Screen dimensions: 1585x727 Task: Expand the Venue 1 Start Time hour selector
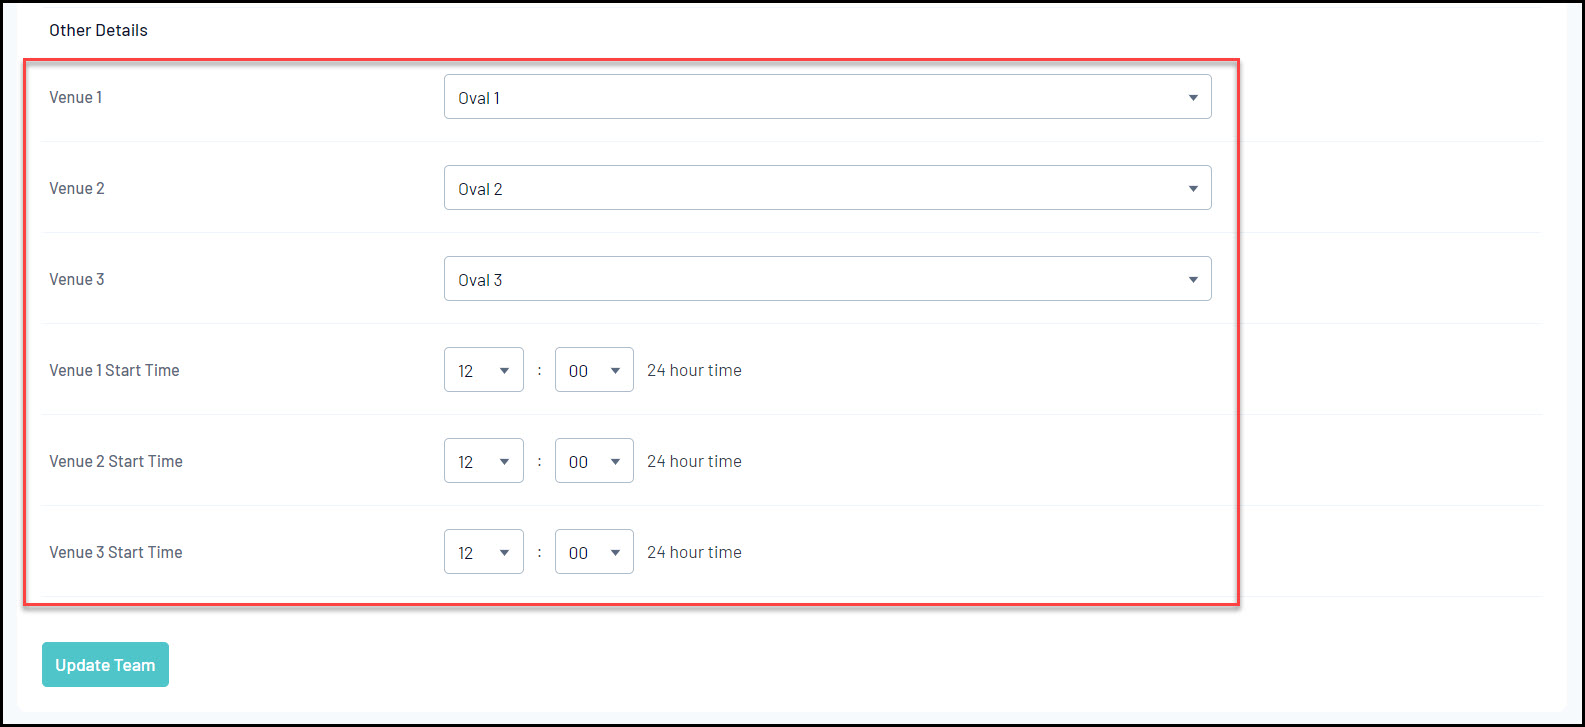click(x=484, y=370)
